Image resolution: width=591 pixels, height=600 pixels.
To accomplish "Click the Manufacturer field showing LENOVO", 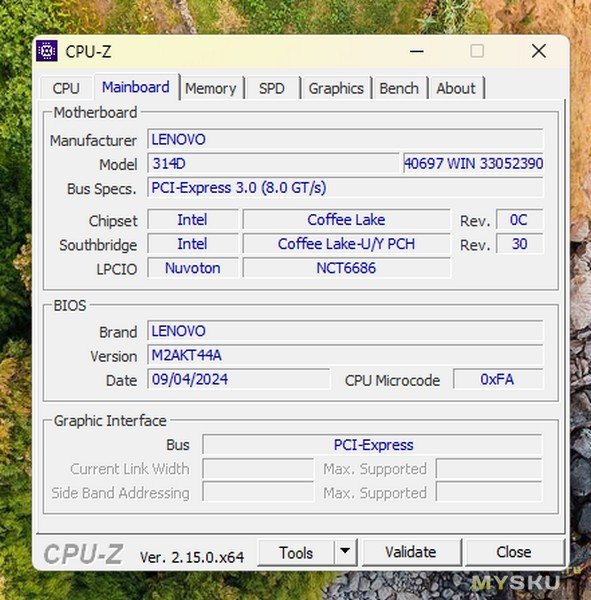I will click(345, 139).
